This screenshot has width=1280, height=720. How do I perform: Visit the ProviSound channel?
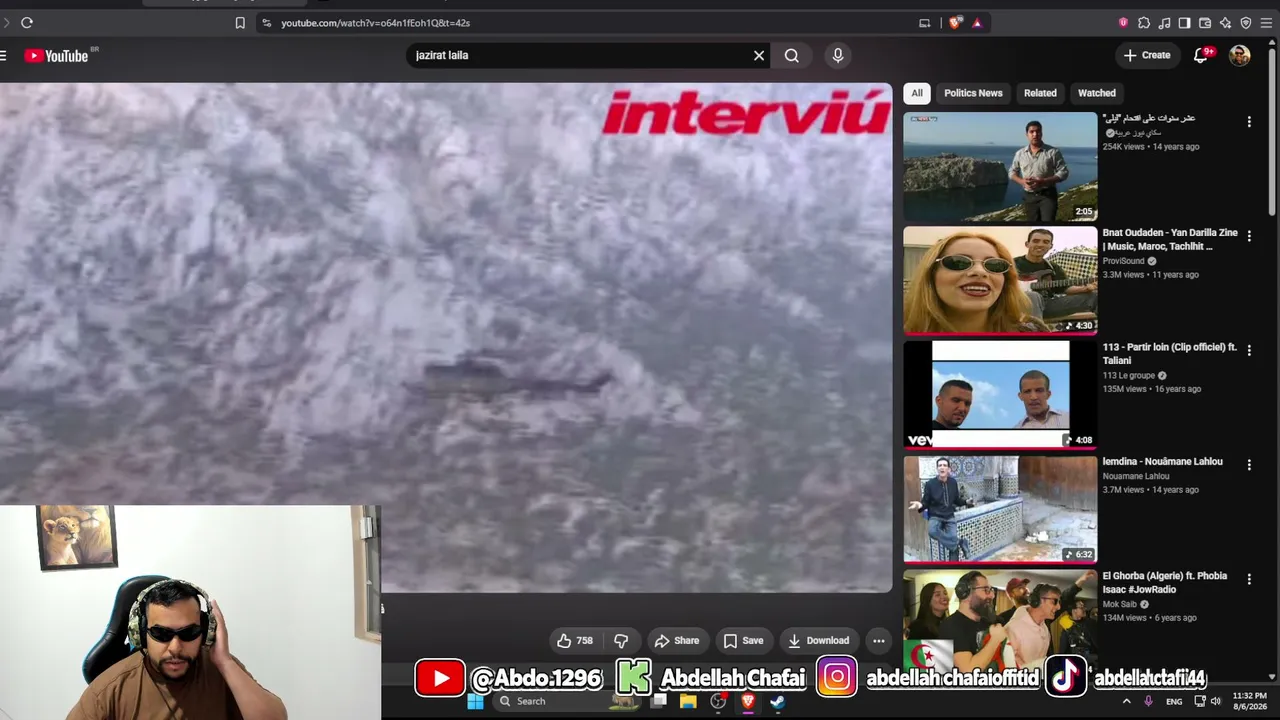click(x=1123, y=261)
